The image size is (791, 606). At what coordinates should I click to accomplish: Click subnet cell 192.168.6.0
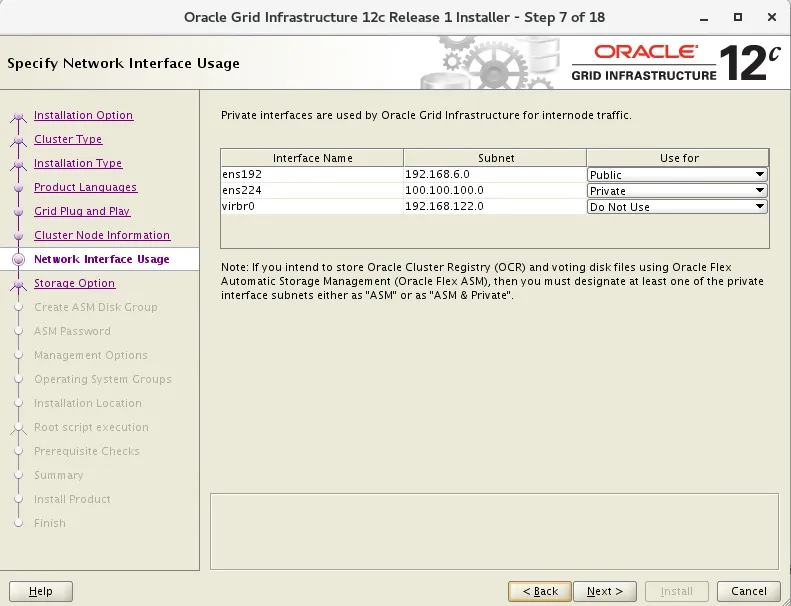point(495,174)
